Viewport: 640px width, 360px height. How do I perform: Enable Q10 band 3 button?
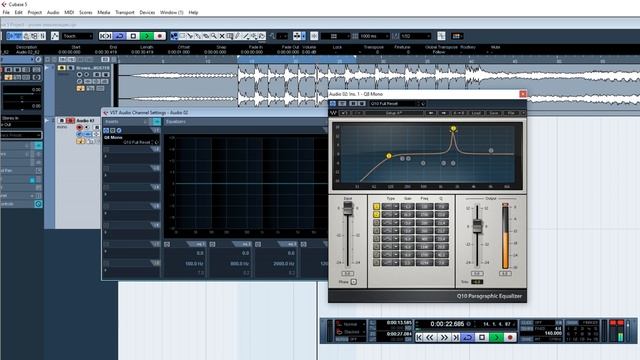click(x=376, y=223)
